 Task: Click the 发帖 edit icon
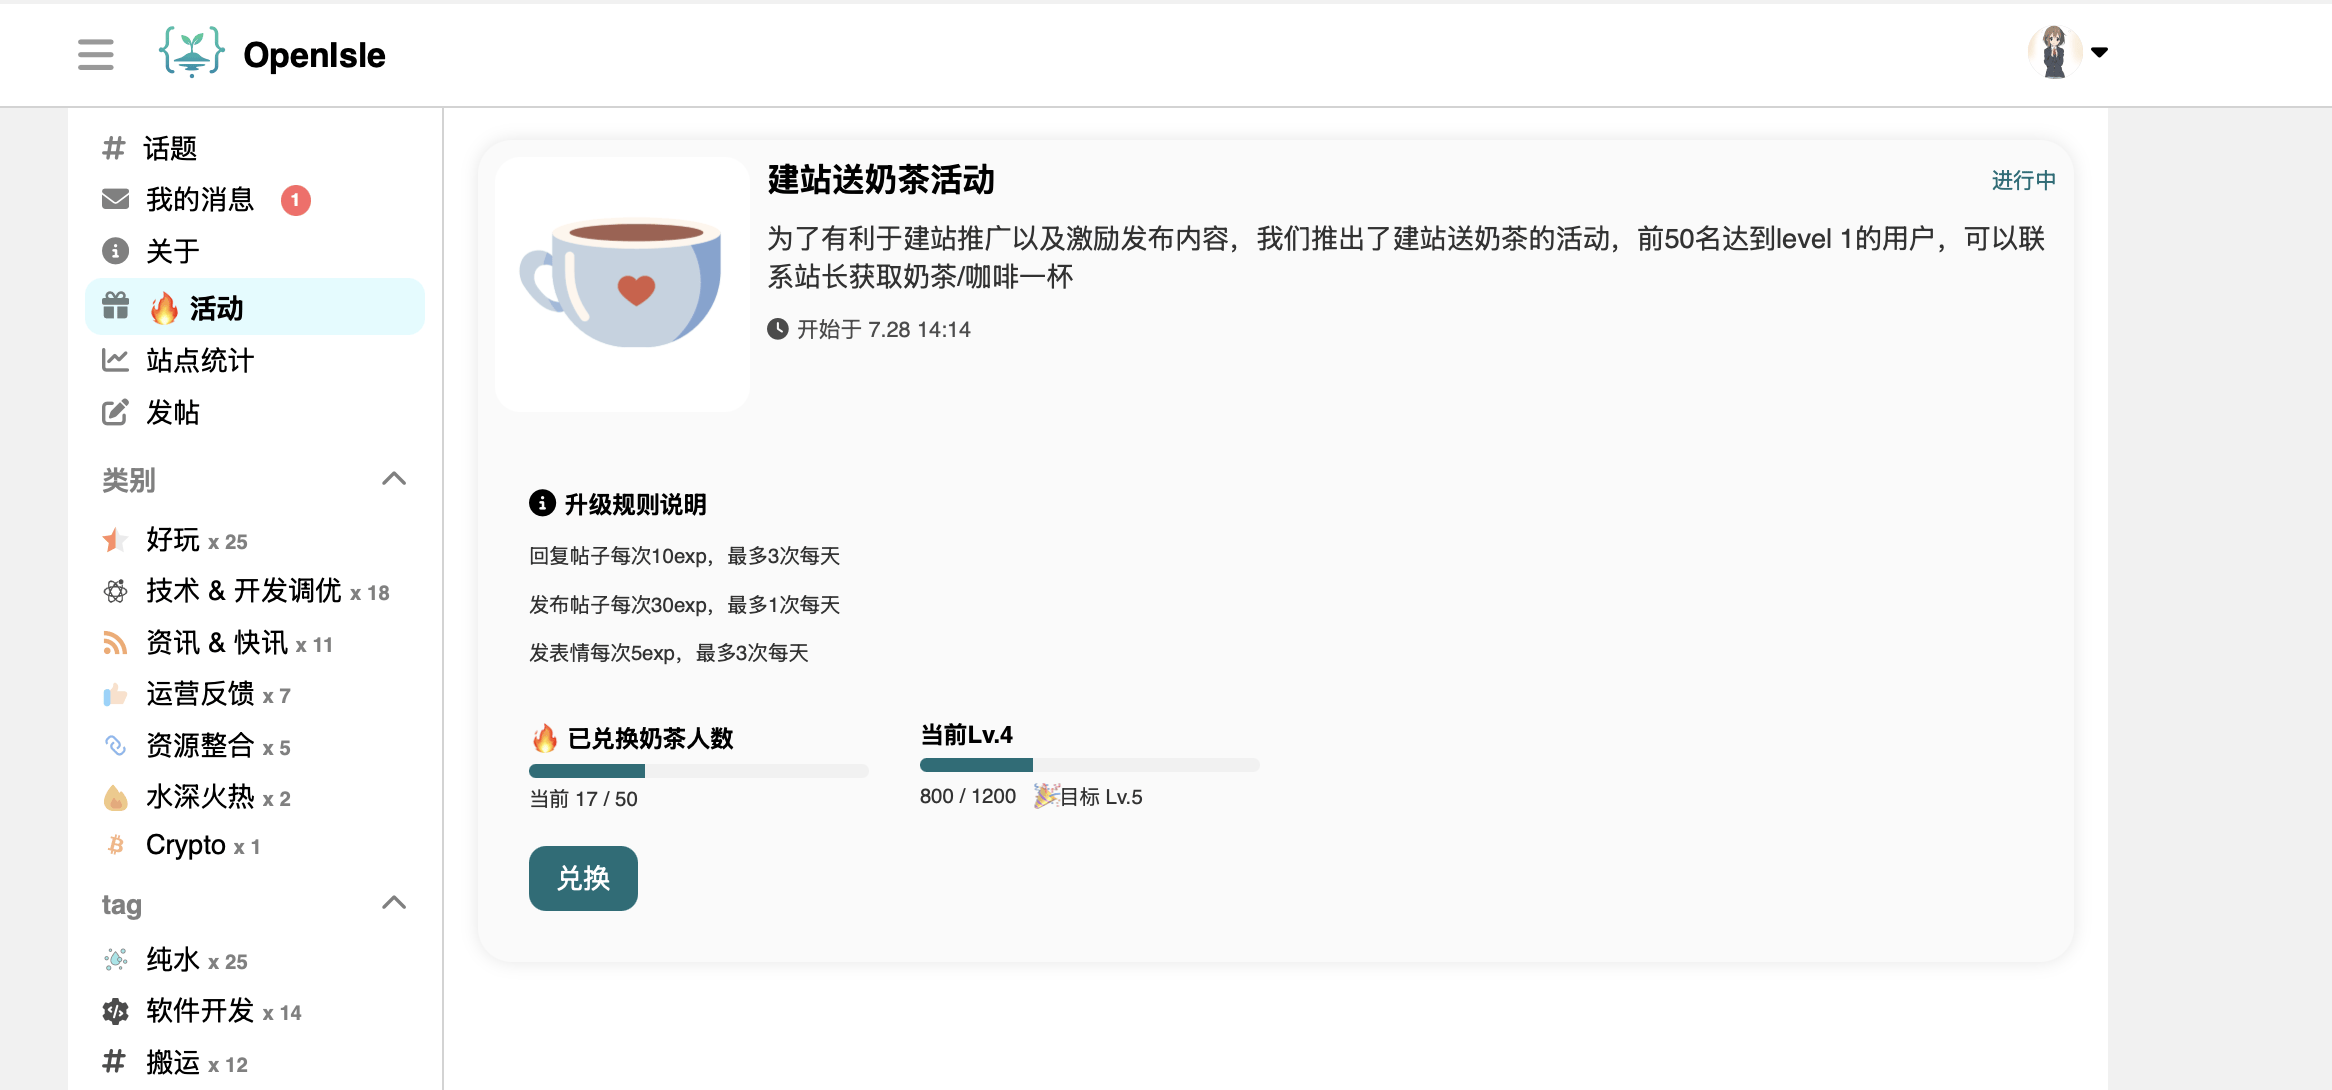point(115,412)
